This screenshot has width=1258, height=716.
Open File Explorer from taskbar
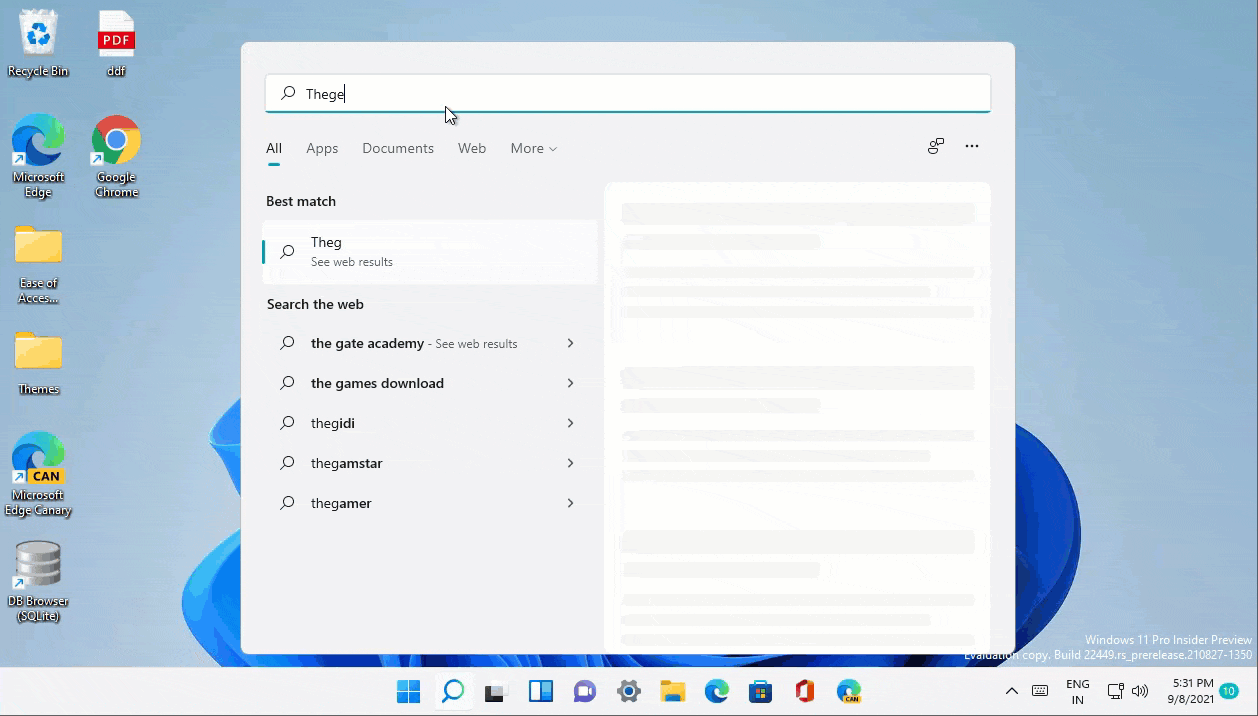[672, 691]
